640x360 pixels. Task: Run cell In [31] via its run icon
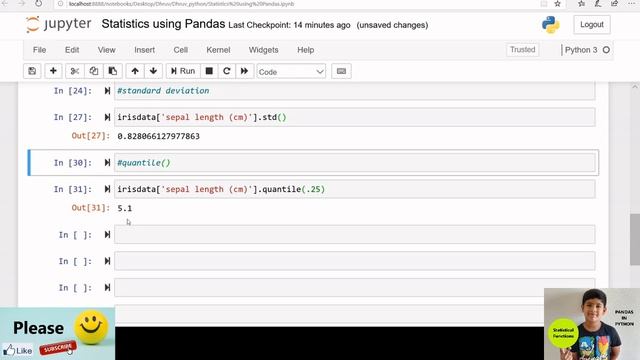click(107, 189)
